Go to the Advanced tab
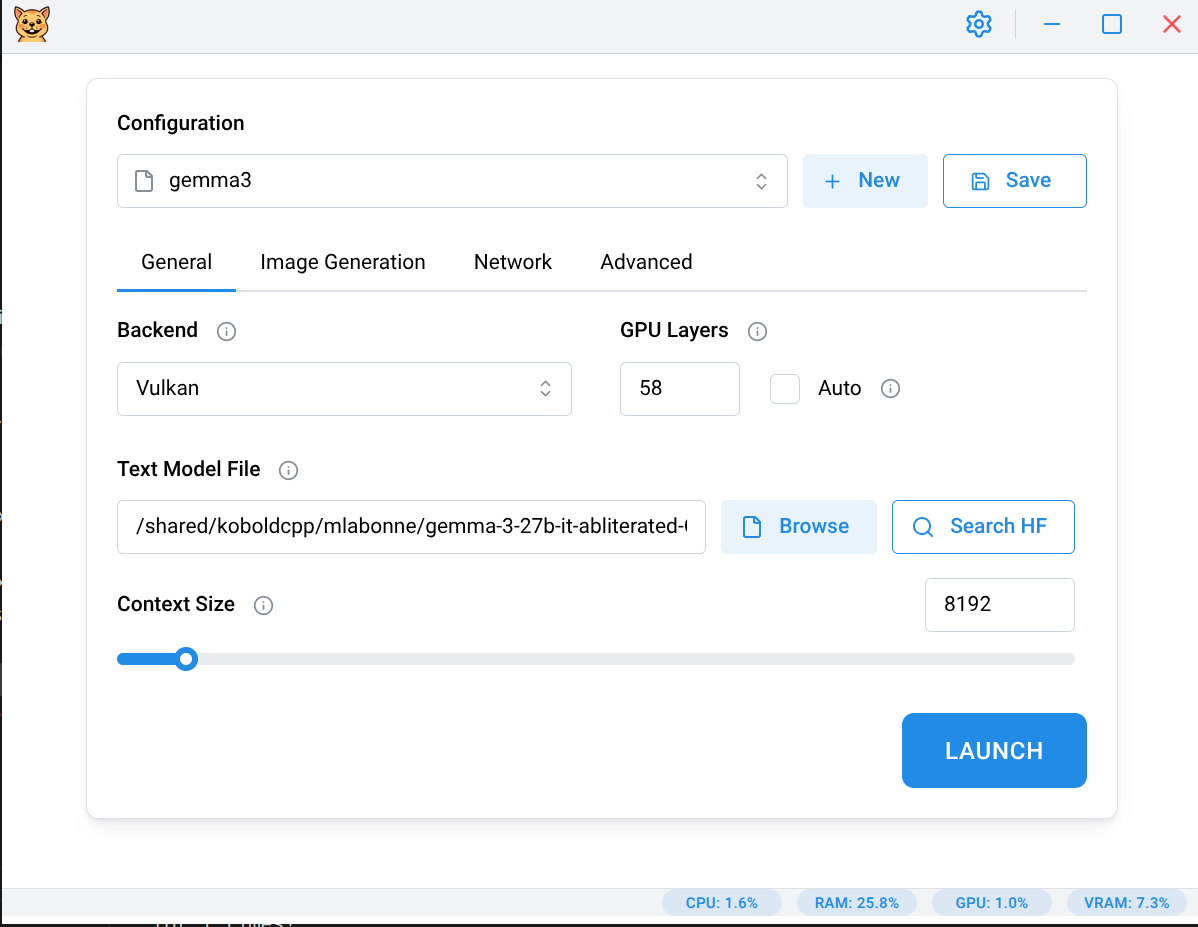 646,262
